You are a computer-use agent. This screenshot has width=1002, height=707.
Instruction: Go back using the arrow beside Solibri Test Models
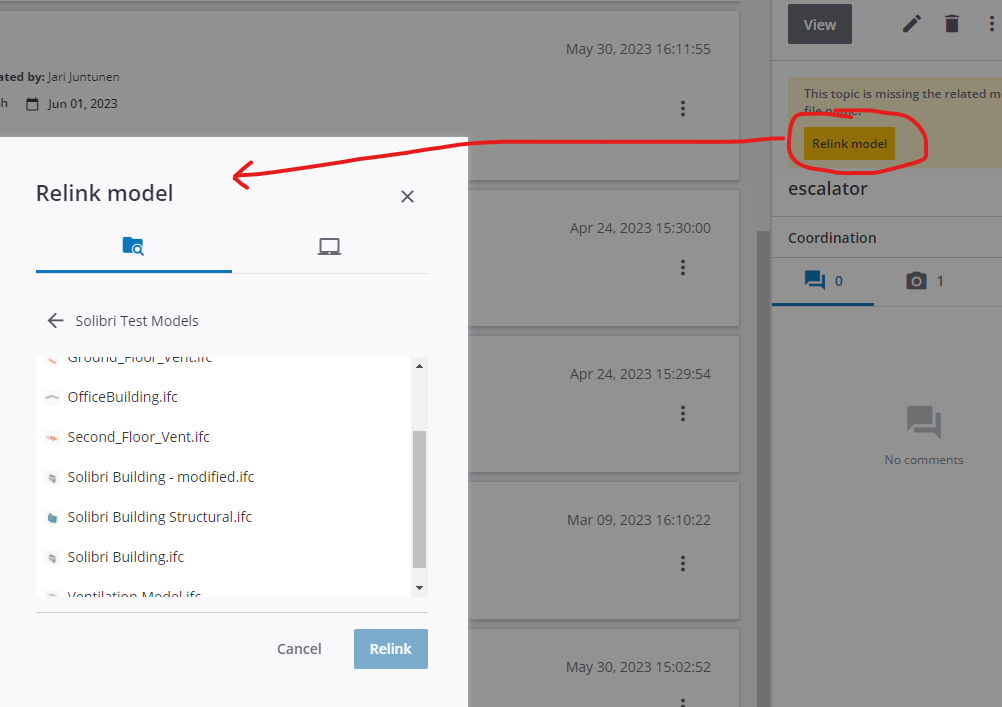[56, 320]
